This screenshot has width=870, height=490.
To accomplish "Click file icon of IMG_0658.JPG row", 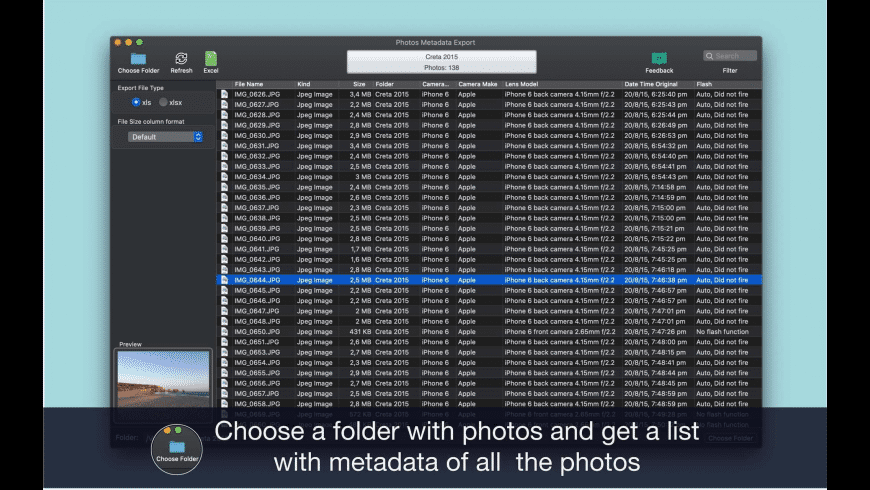I will tap(225, 404).
